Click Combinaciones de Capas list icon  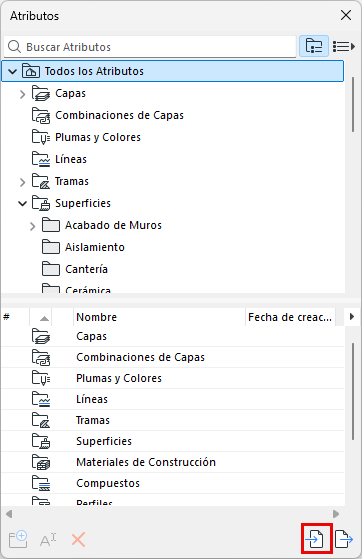[41, 357]
